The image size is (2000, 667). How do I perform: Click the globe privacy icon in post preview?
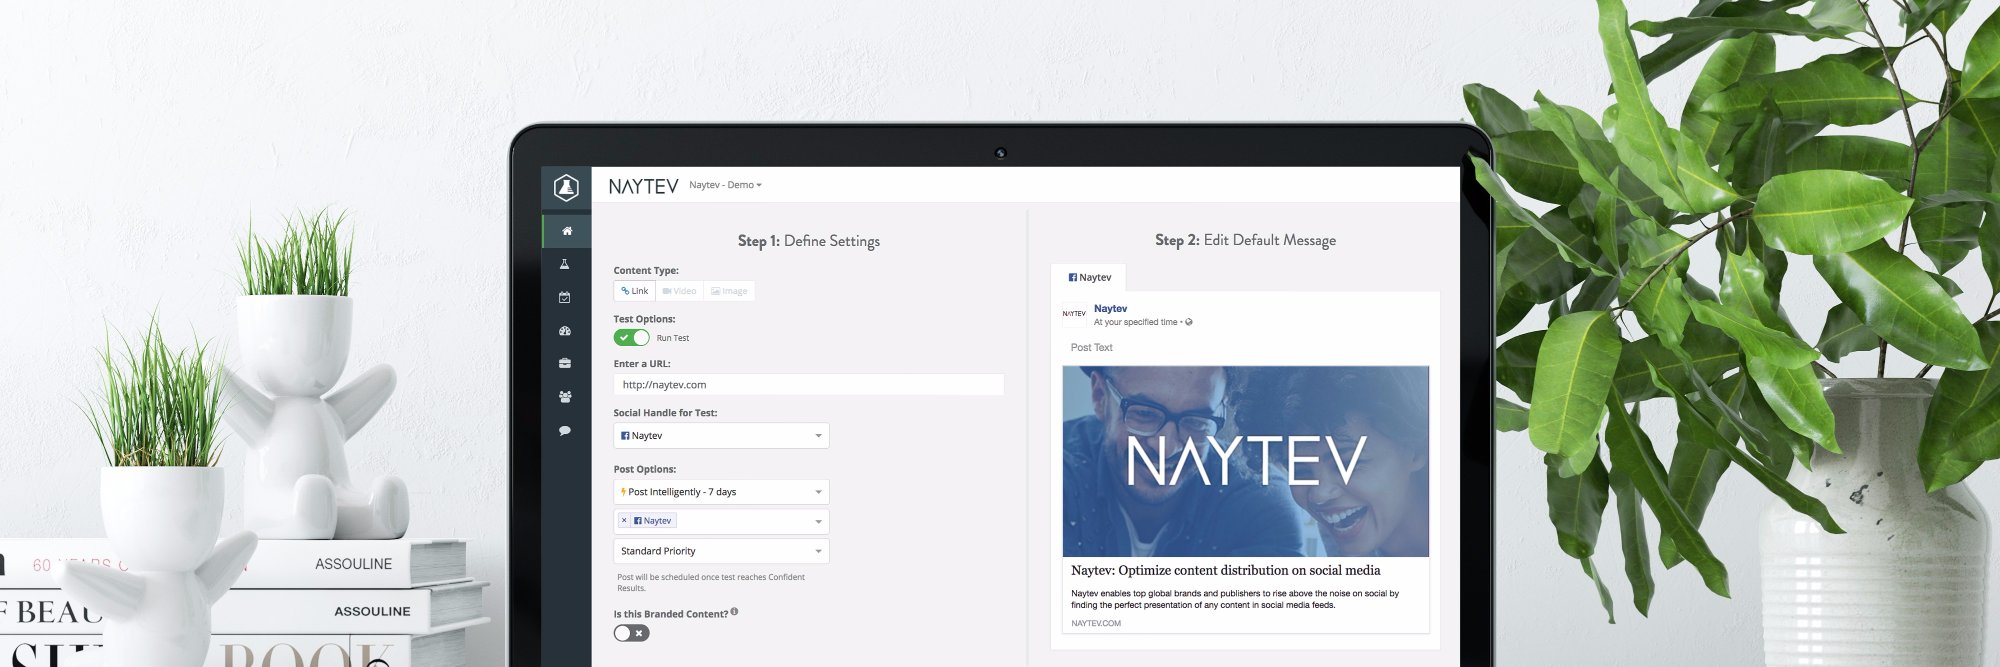(1188, 322)
